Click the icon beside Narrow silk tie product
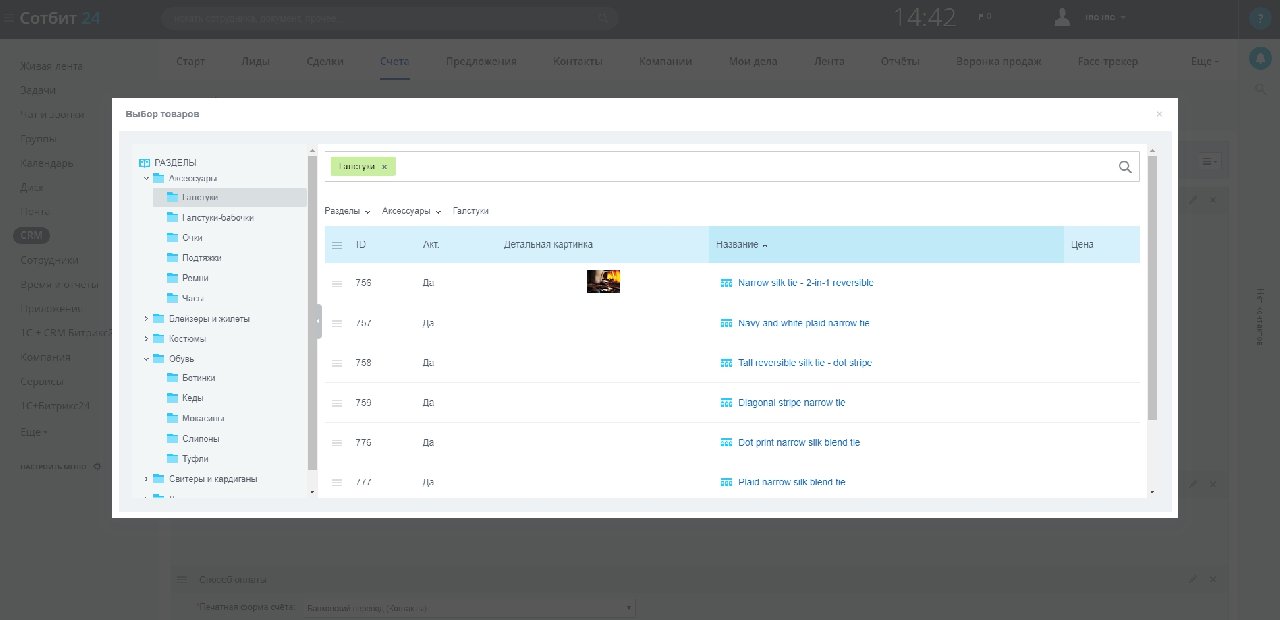1280x620 pixels. point(726,283)
